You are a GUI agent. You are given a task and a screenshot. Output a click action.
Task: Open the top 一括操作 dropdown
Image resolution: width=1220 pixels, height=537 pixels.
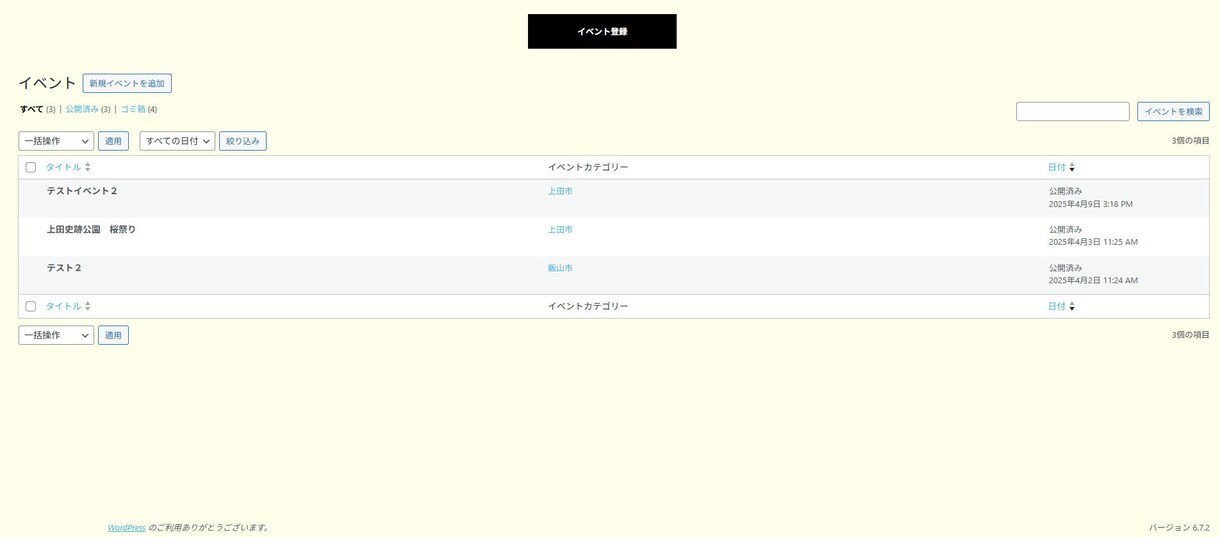56,141
